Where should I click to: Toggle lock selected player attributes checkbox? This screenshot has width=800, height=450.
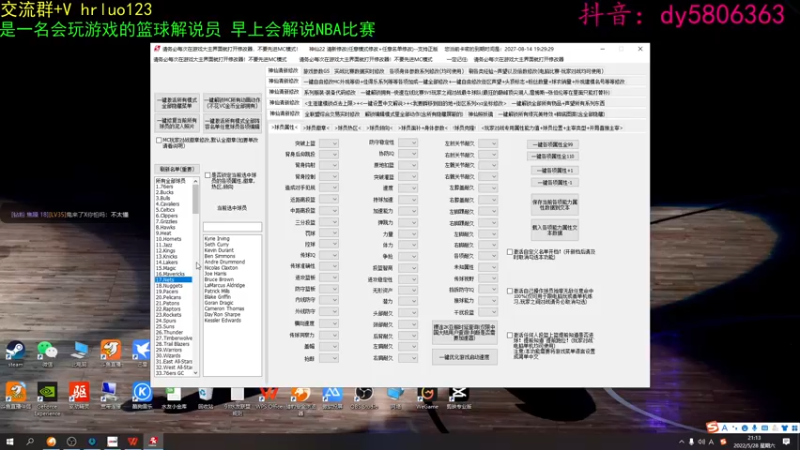[x=208, y=175]
